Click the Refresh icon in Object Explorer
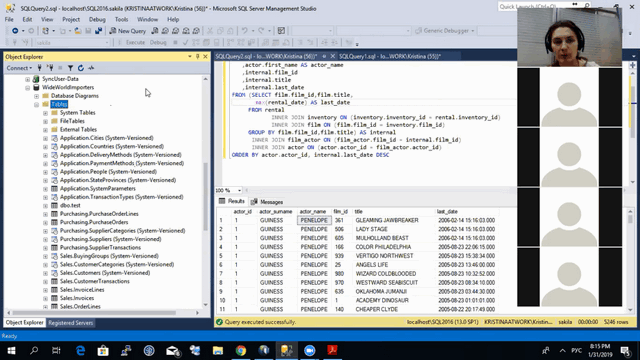Screen dimensions: 640x360 tap(81, 68)
